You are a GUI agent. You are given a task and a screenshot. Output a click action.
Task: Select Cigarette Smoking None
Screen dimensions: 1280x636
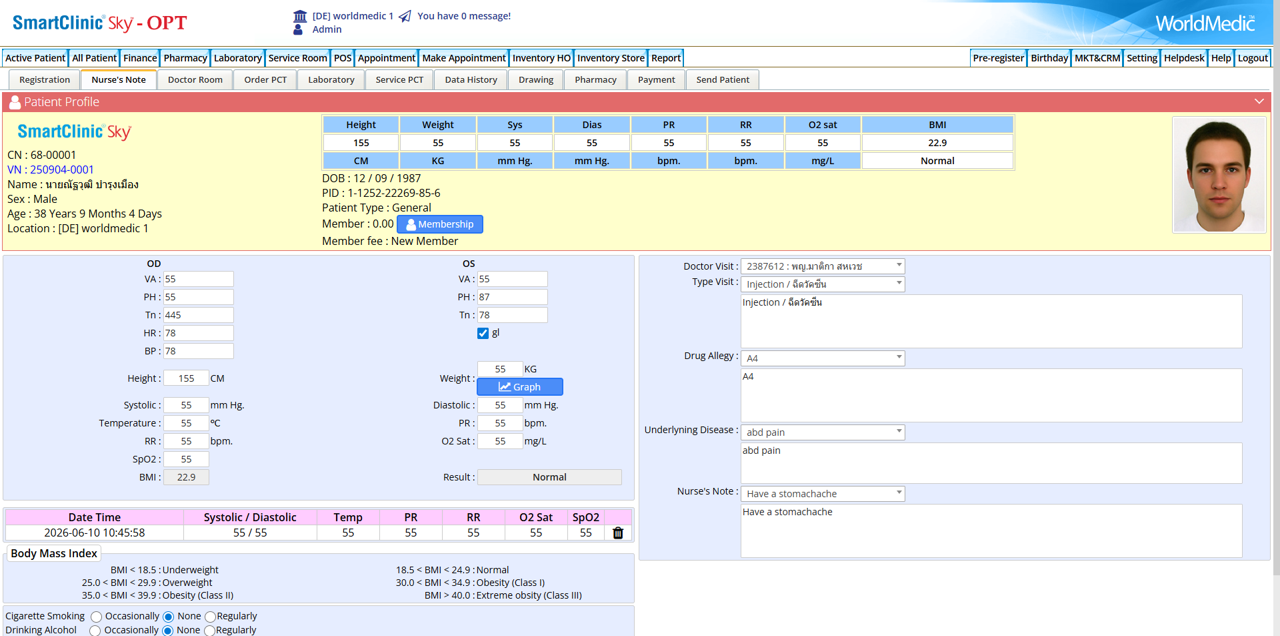[x=168, y=617]
